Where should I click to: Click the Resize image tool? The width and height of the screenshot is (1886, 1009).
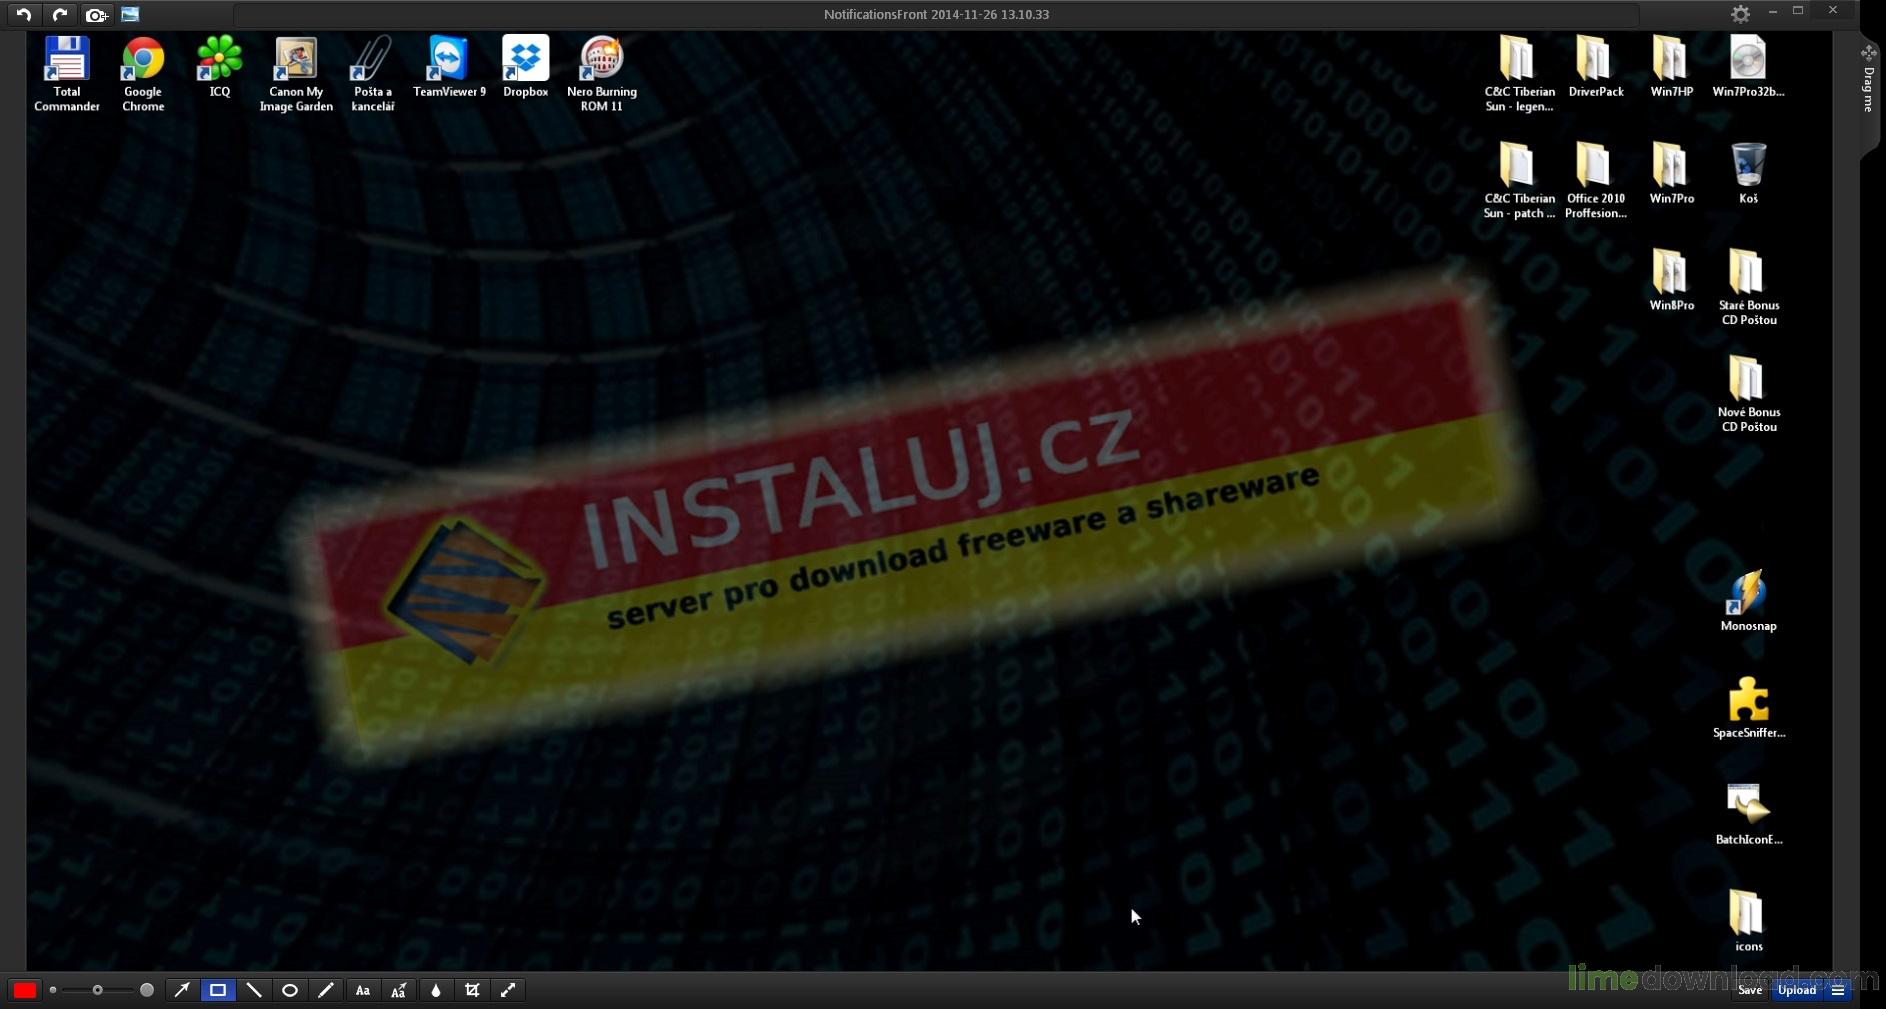coord(508,990)
